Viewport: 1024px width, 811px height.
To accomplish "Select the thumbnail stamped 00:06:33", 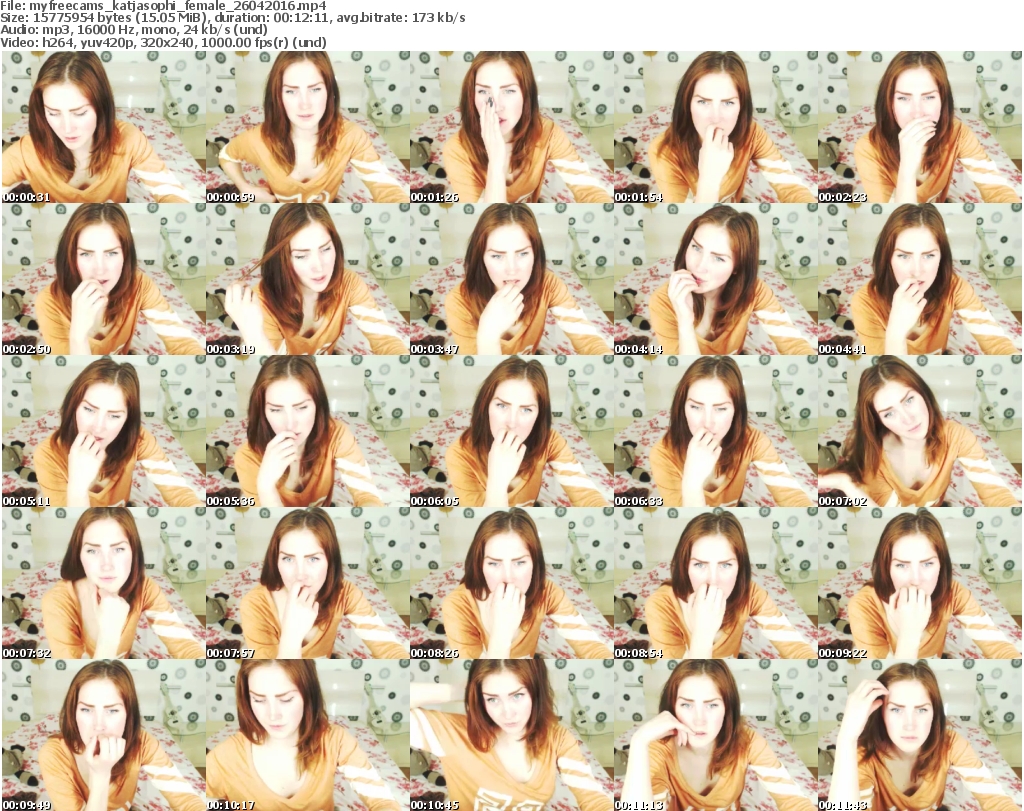I will tap(715, 431).
